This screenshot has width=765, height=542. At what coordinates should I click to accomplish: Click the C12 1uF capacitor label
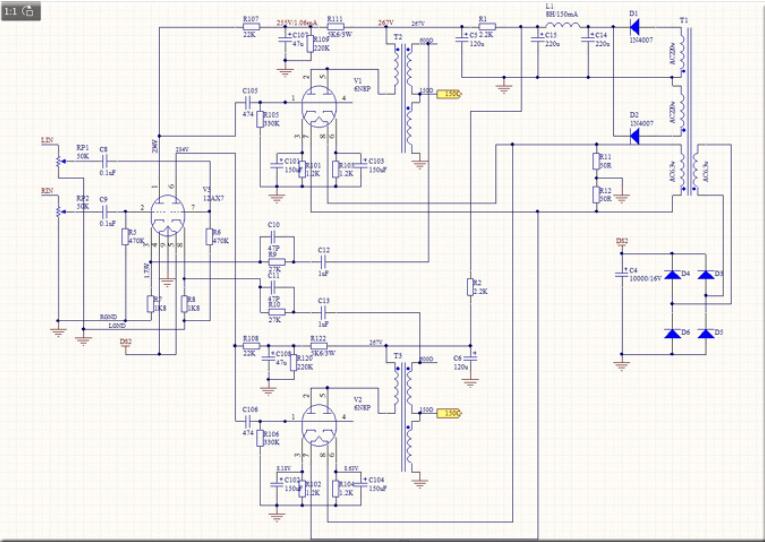323,250
